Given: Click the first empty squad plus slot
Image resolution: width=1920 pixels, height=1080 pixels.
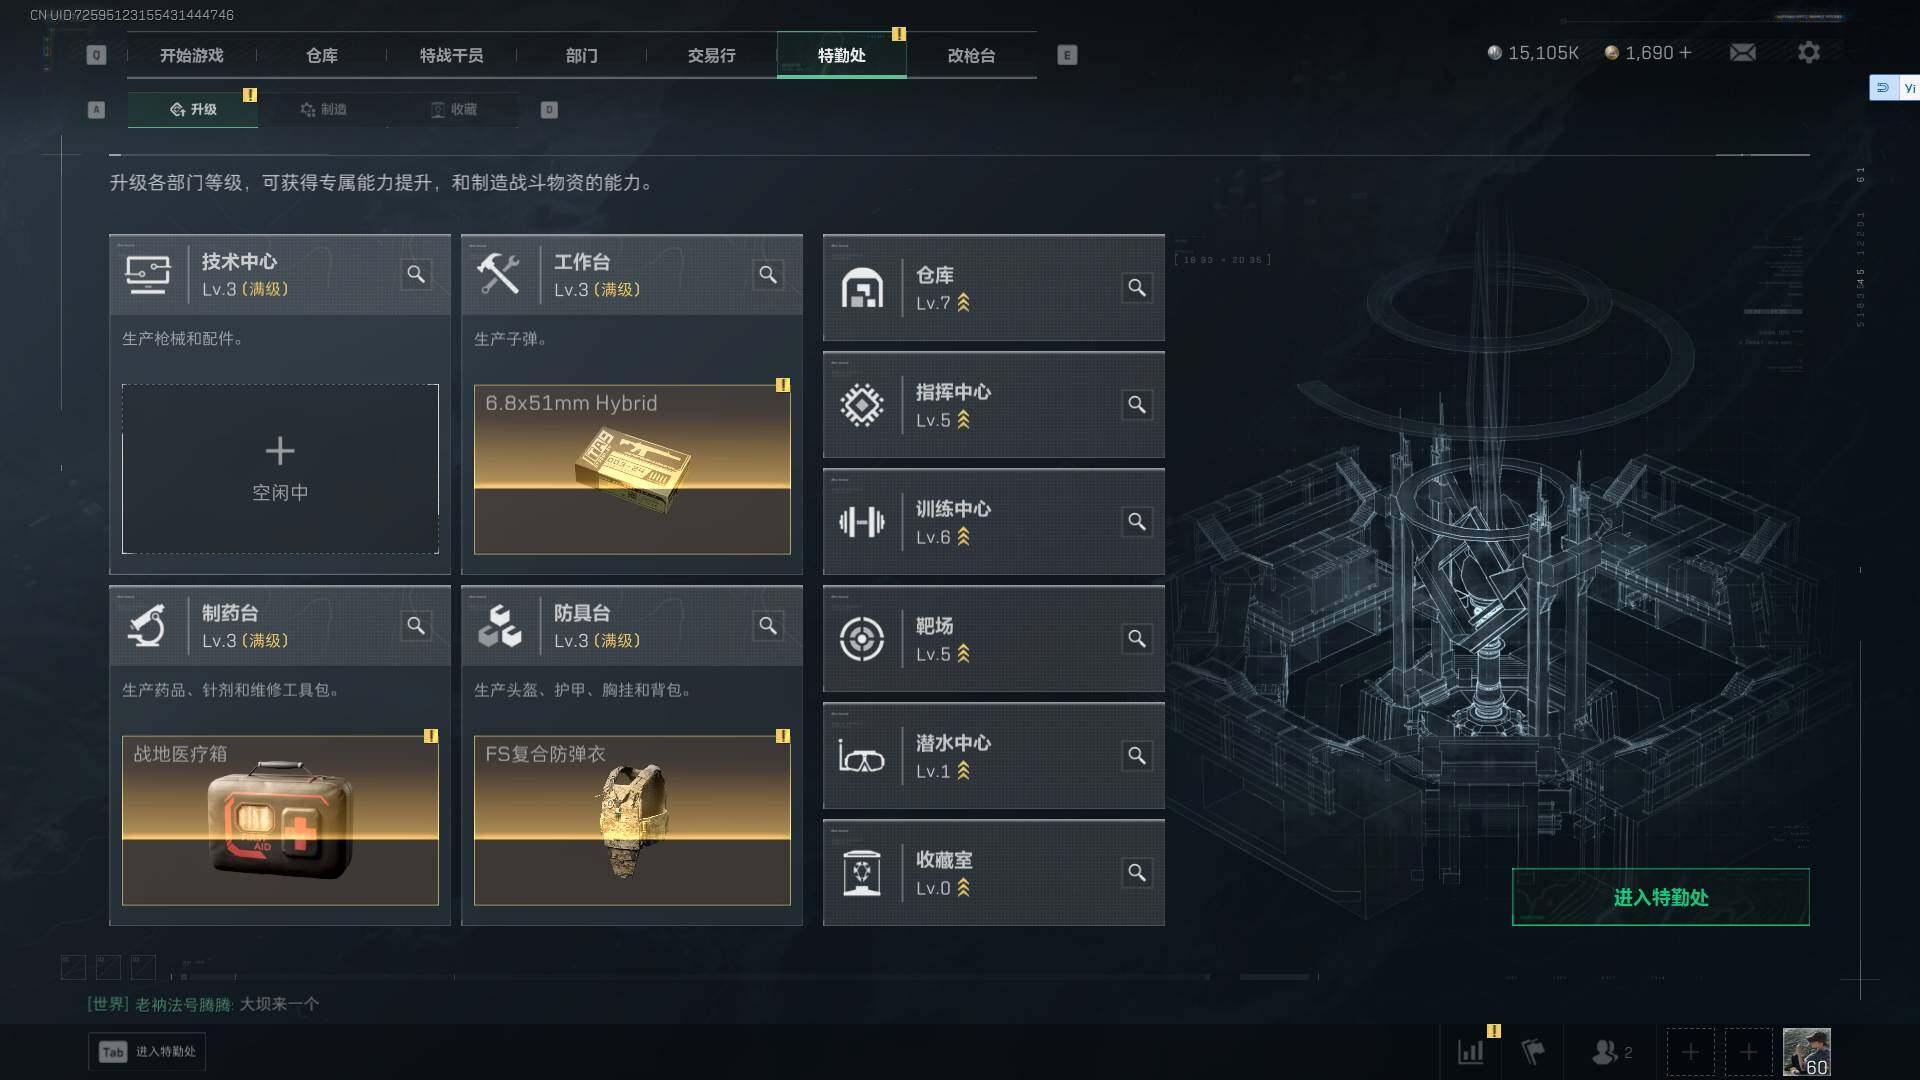Looking at the screenshot, I should (1690, 1052).
